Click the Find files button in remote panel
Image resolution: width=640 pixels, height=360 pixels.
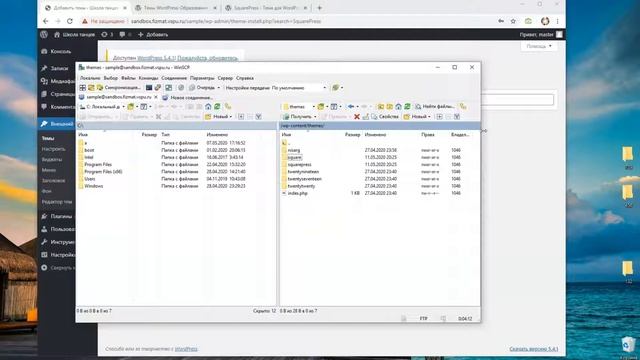[x=435, y=107]
